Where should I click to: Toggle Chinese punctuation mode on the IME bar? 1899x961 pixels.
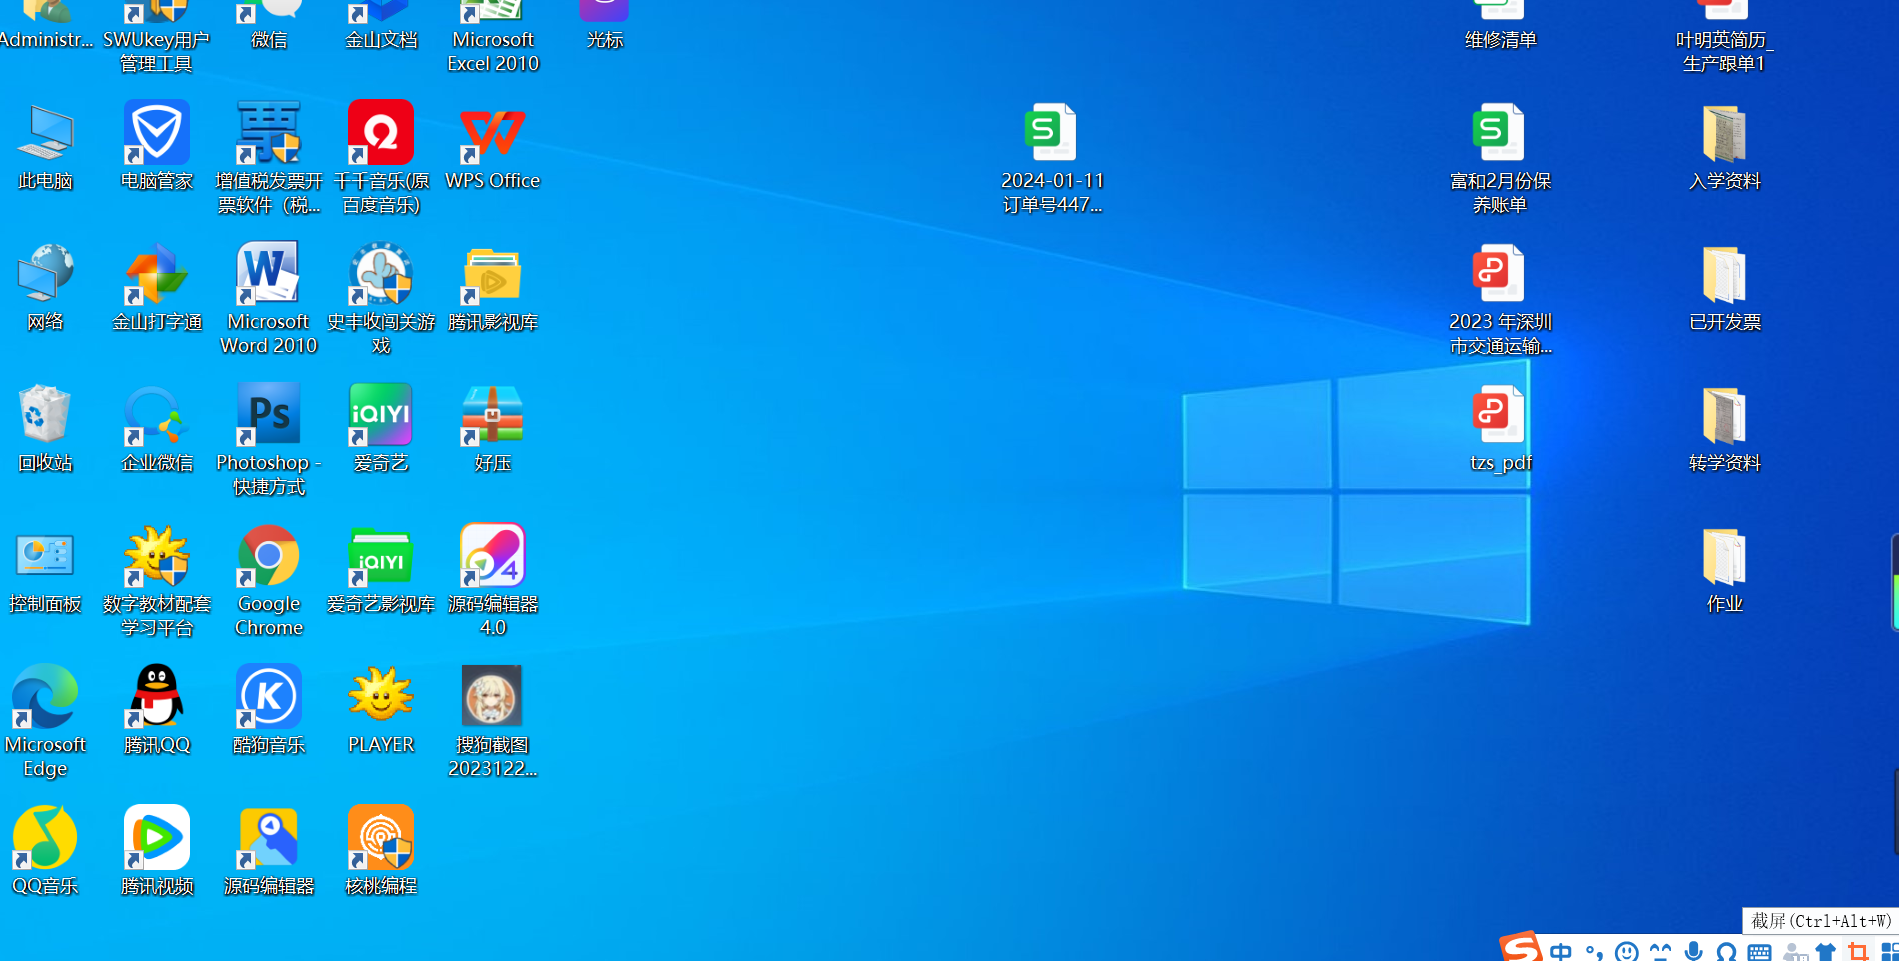click(x=1594, y=952)
